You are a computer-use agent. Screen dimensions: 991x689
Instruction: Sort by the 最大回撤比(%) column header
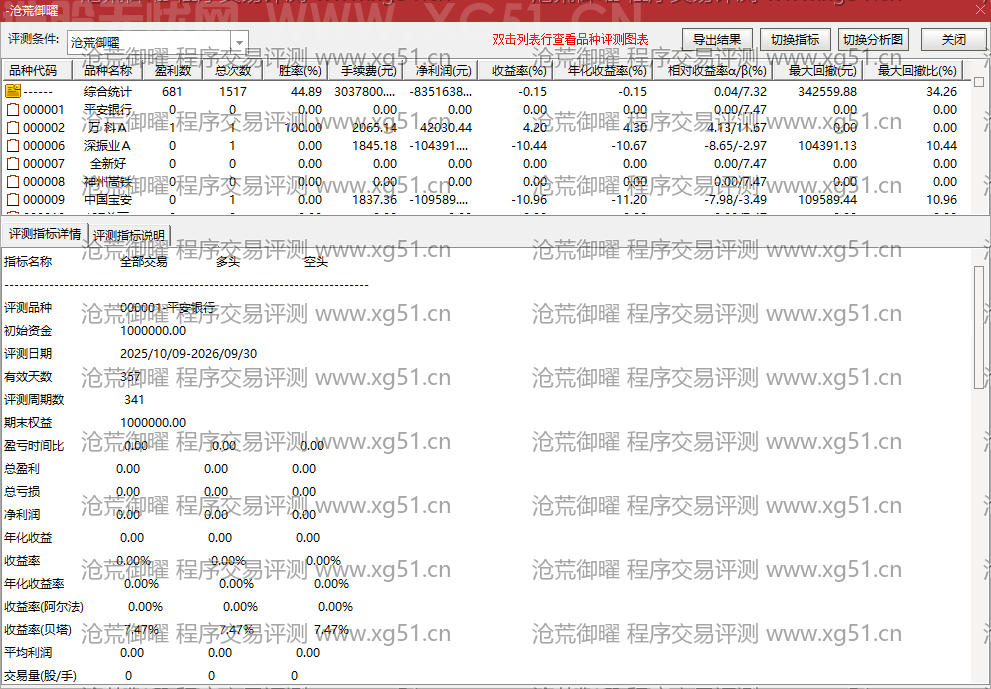pos(913,70)
